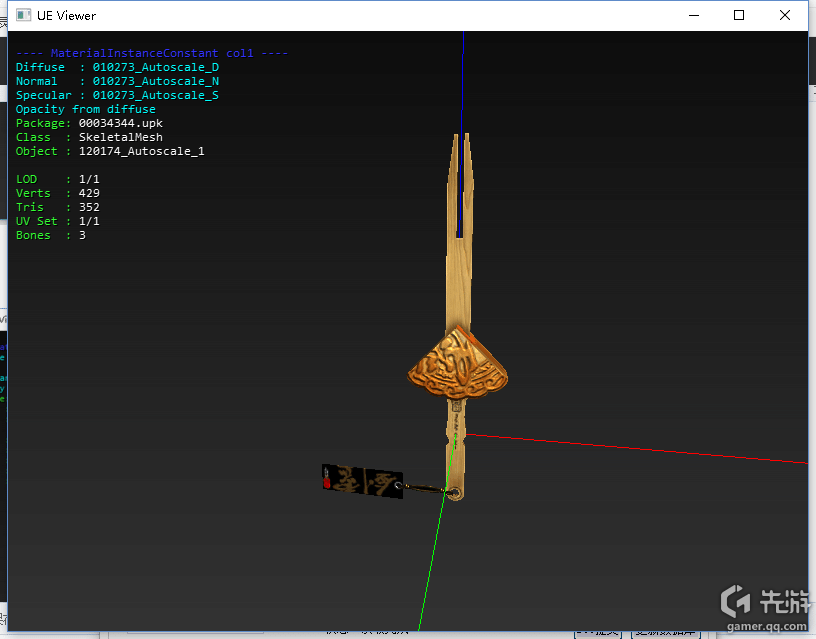The height and width of the screenshot is (639, 816).
Task: Maximize the UE Viewer window
Action: (739, 15)
